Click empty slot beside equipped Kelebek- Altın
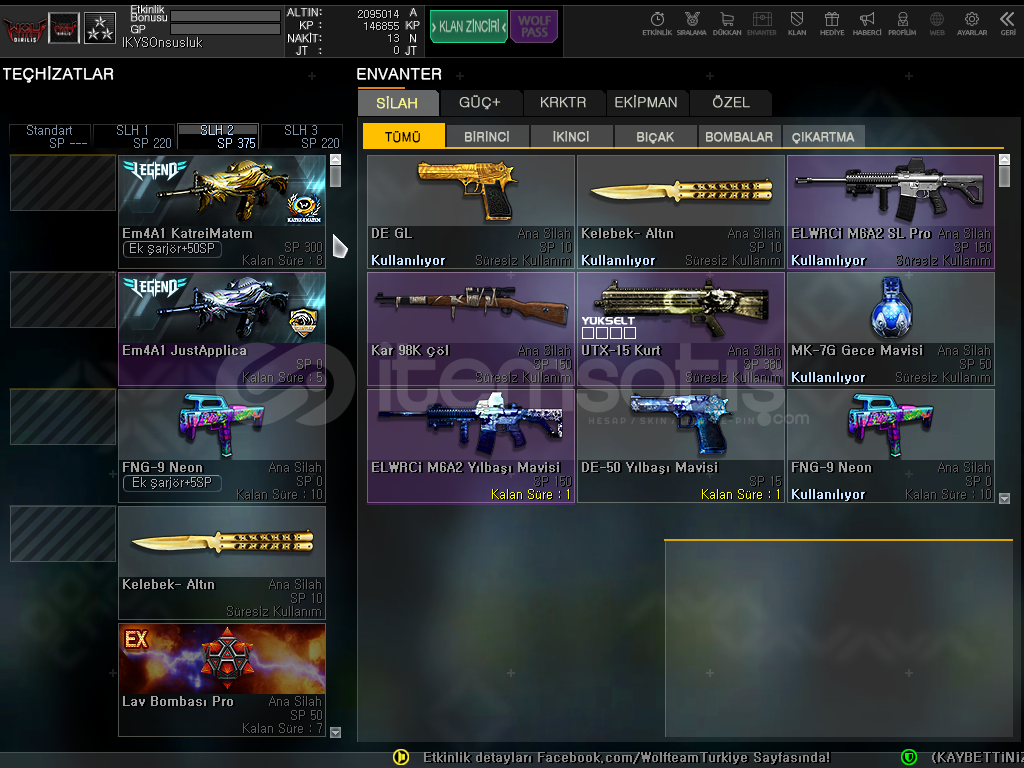Viewport: 1024px width, 768px height. coord(63,534)
